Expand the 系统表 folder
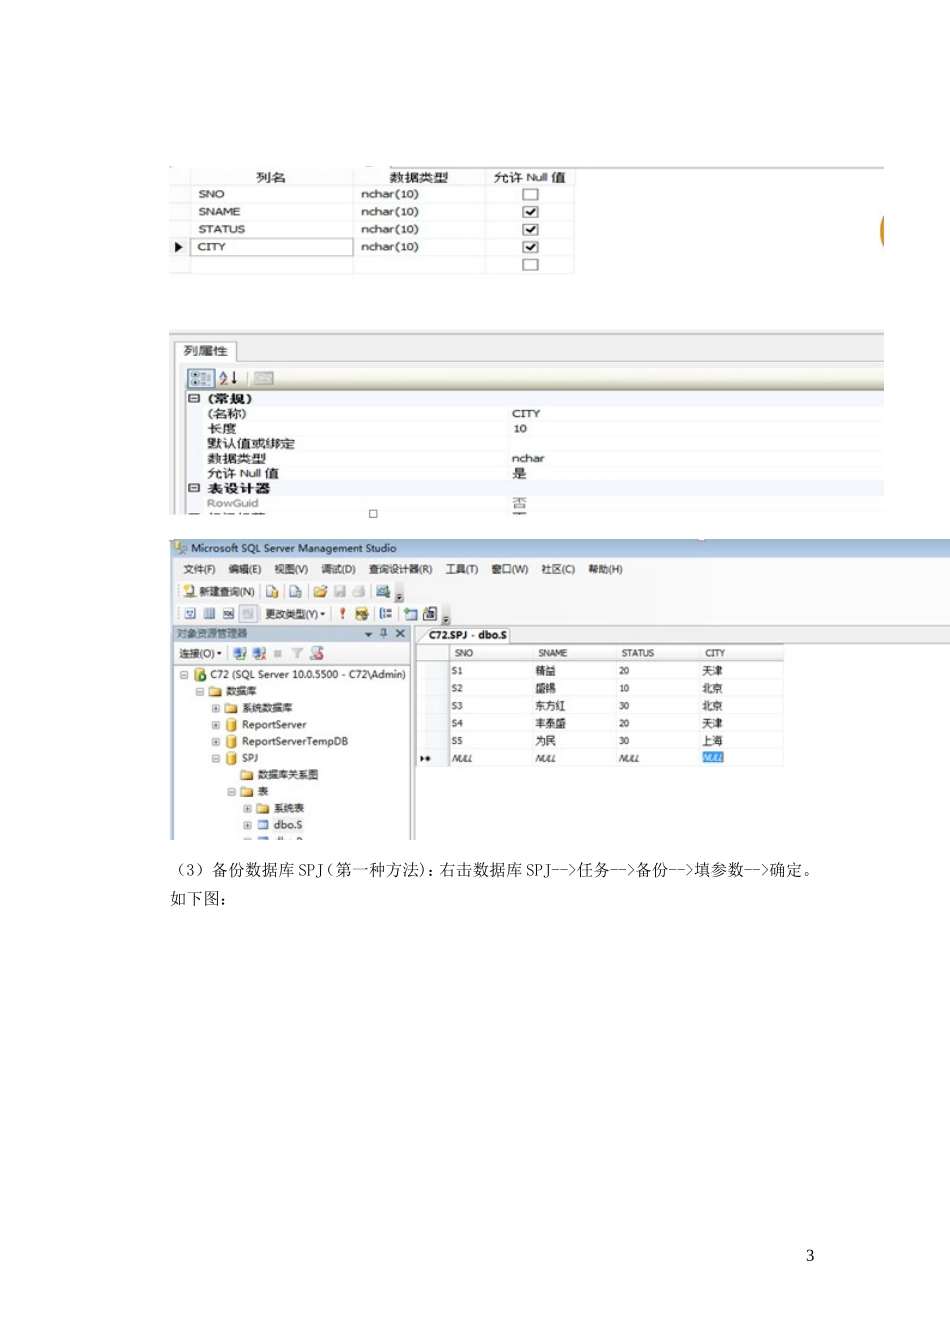The image size is (950, 1344). 247,808
